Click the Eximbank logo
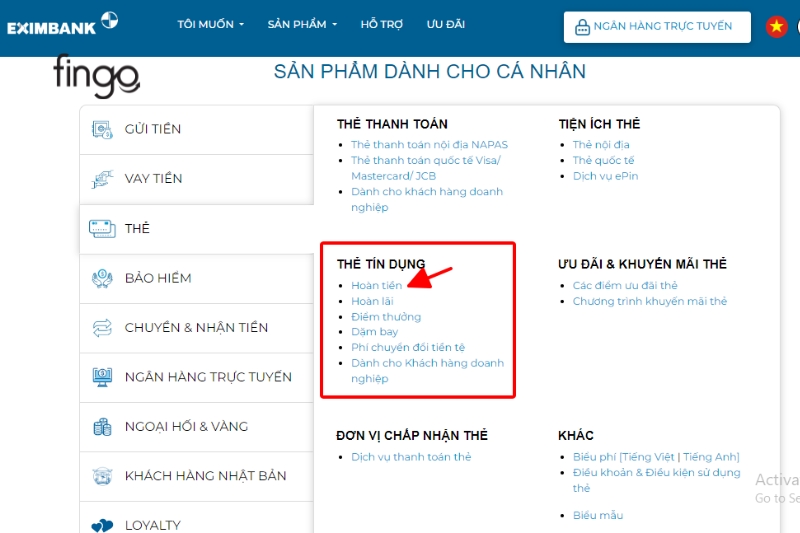Viewport: 800px width, 533px height. coord(62,23)
